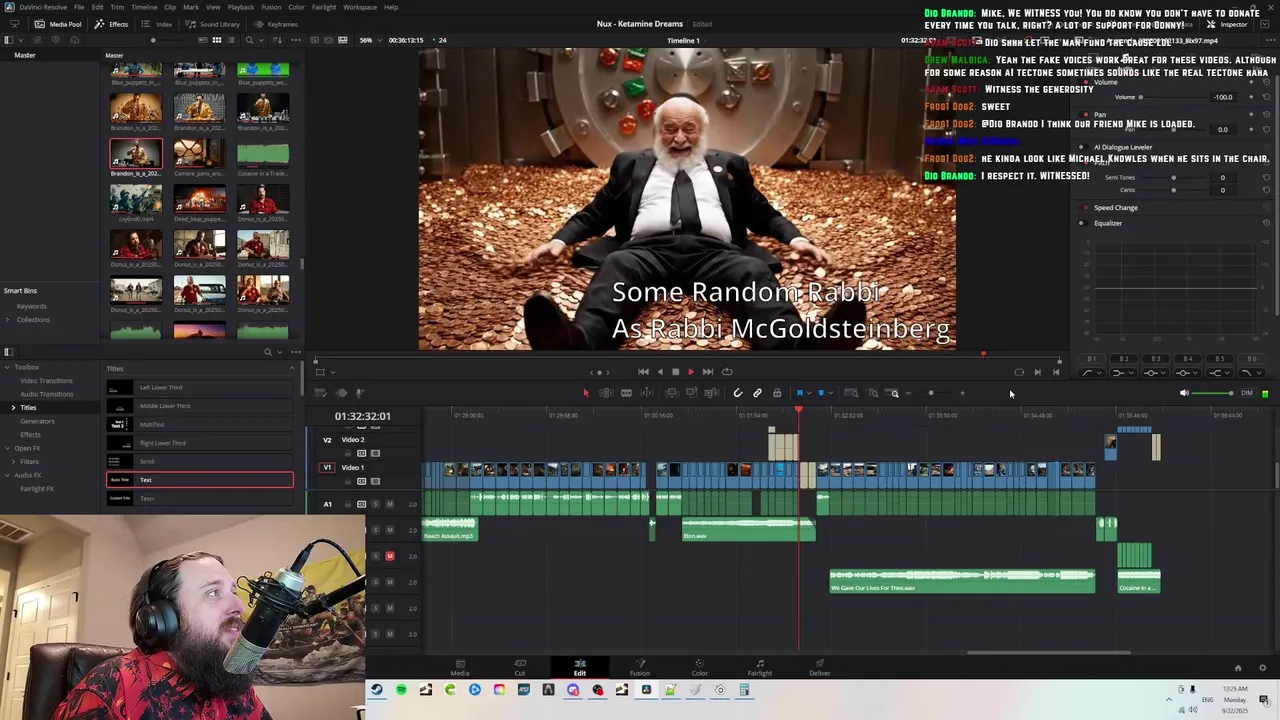Viewport: 1280px width, 720px height.
Task: Switch to the Fusion page
Action: [640, 667]
